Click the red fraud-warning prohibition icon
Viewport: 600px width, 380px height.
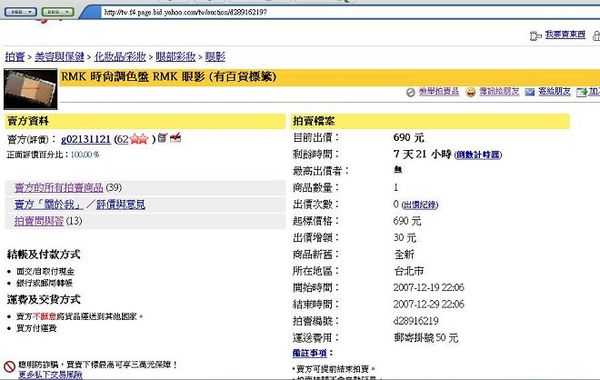point(9,367)
